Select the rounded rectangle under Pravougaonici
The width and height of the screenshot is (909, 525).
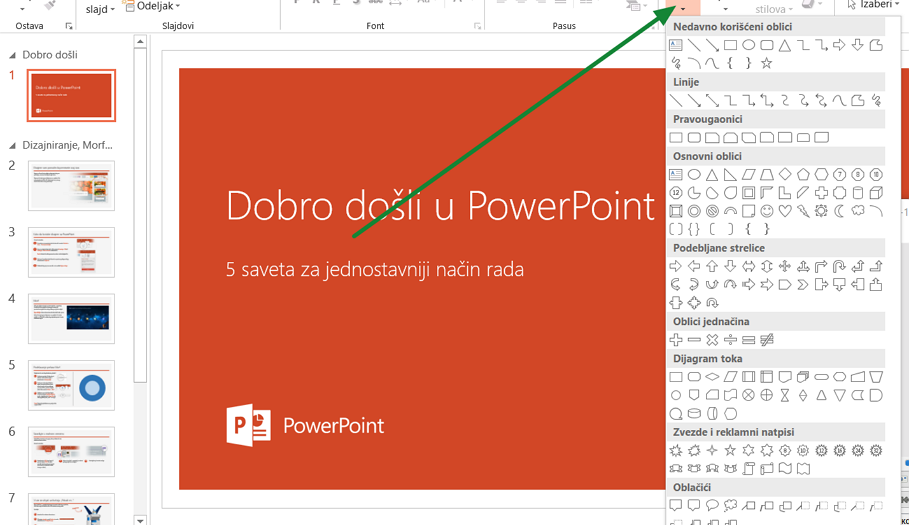coord(694,138)
